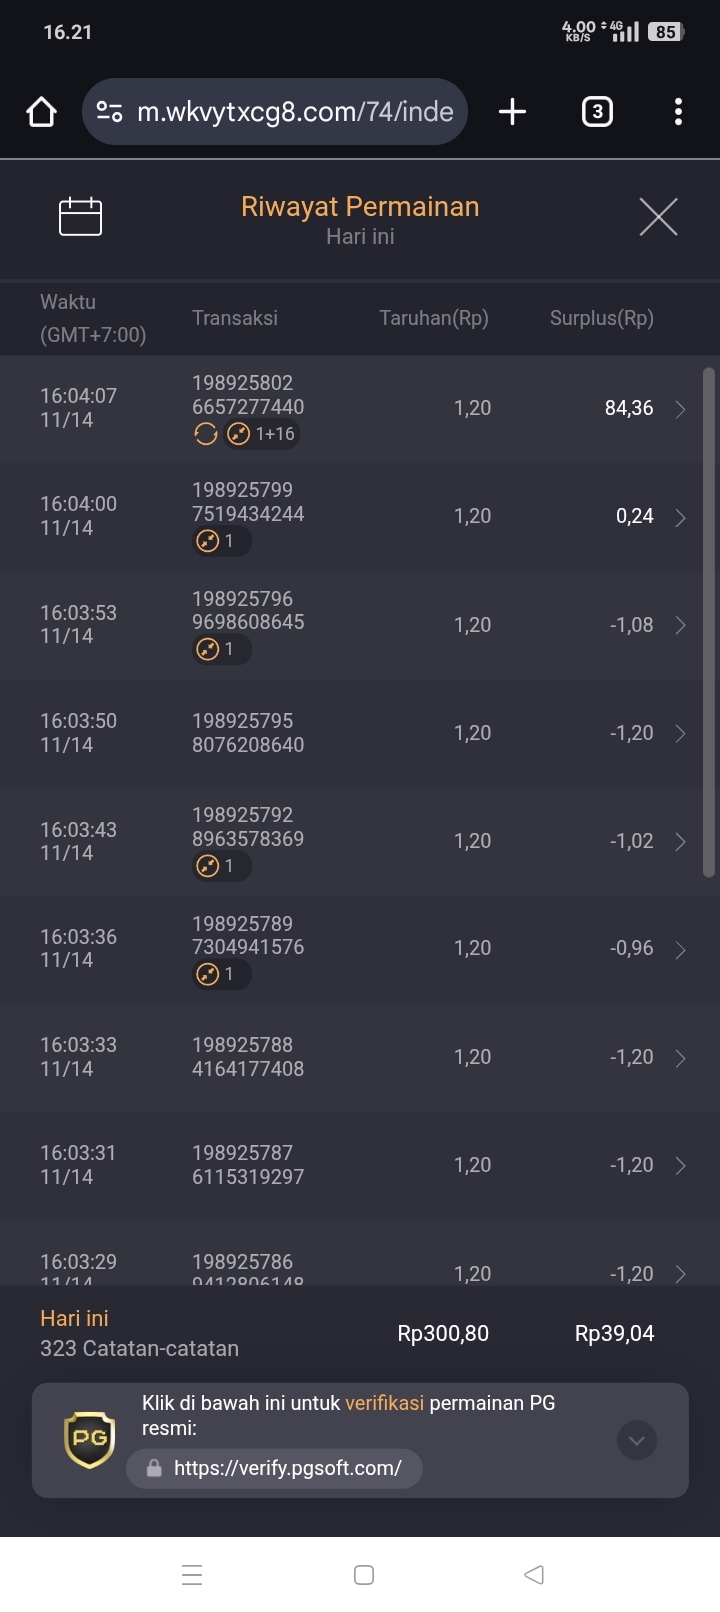Image resolution: width=720 pixels, height=1612 pixels.
Task: Open the tab switcher showing 3 tabs
Action: 597,112
